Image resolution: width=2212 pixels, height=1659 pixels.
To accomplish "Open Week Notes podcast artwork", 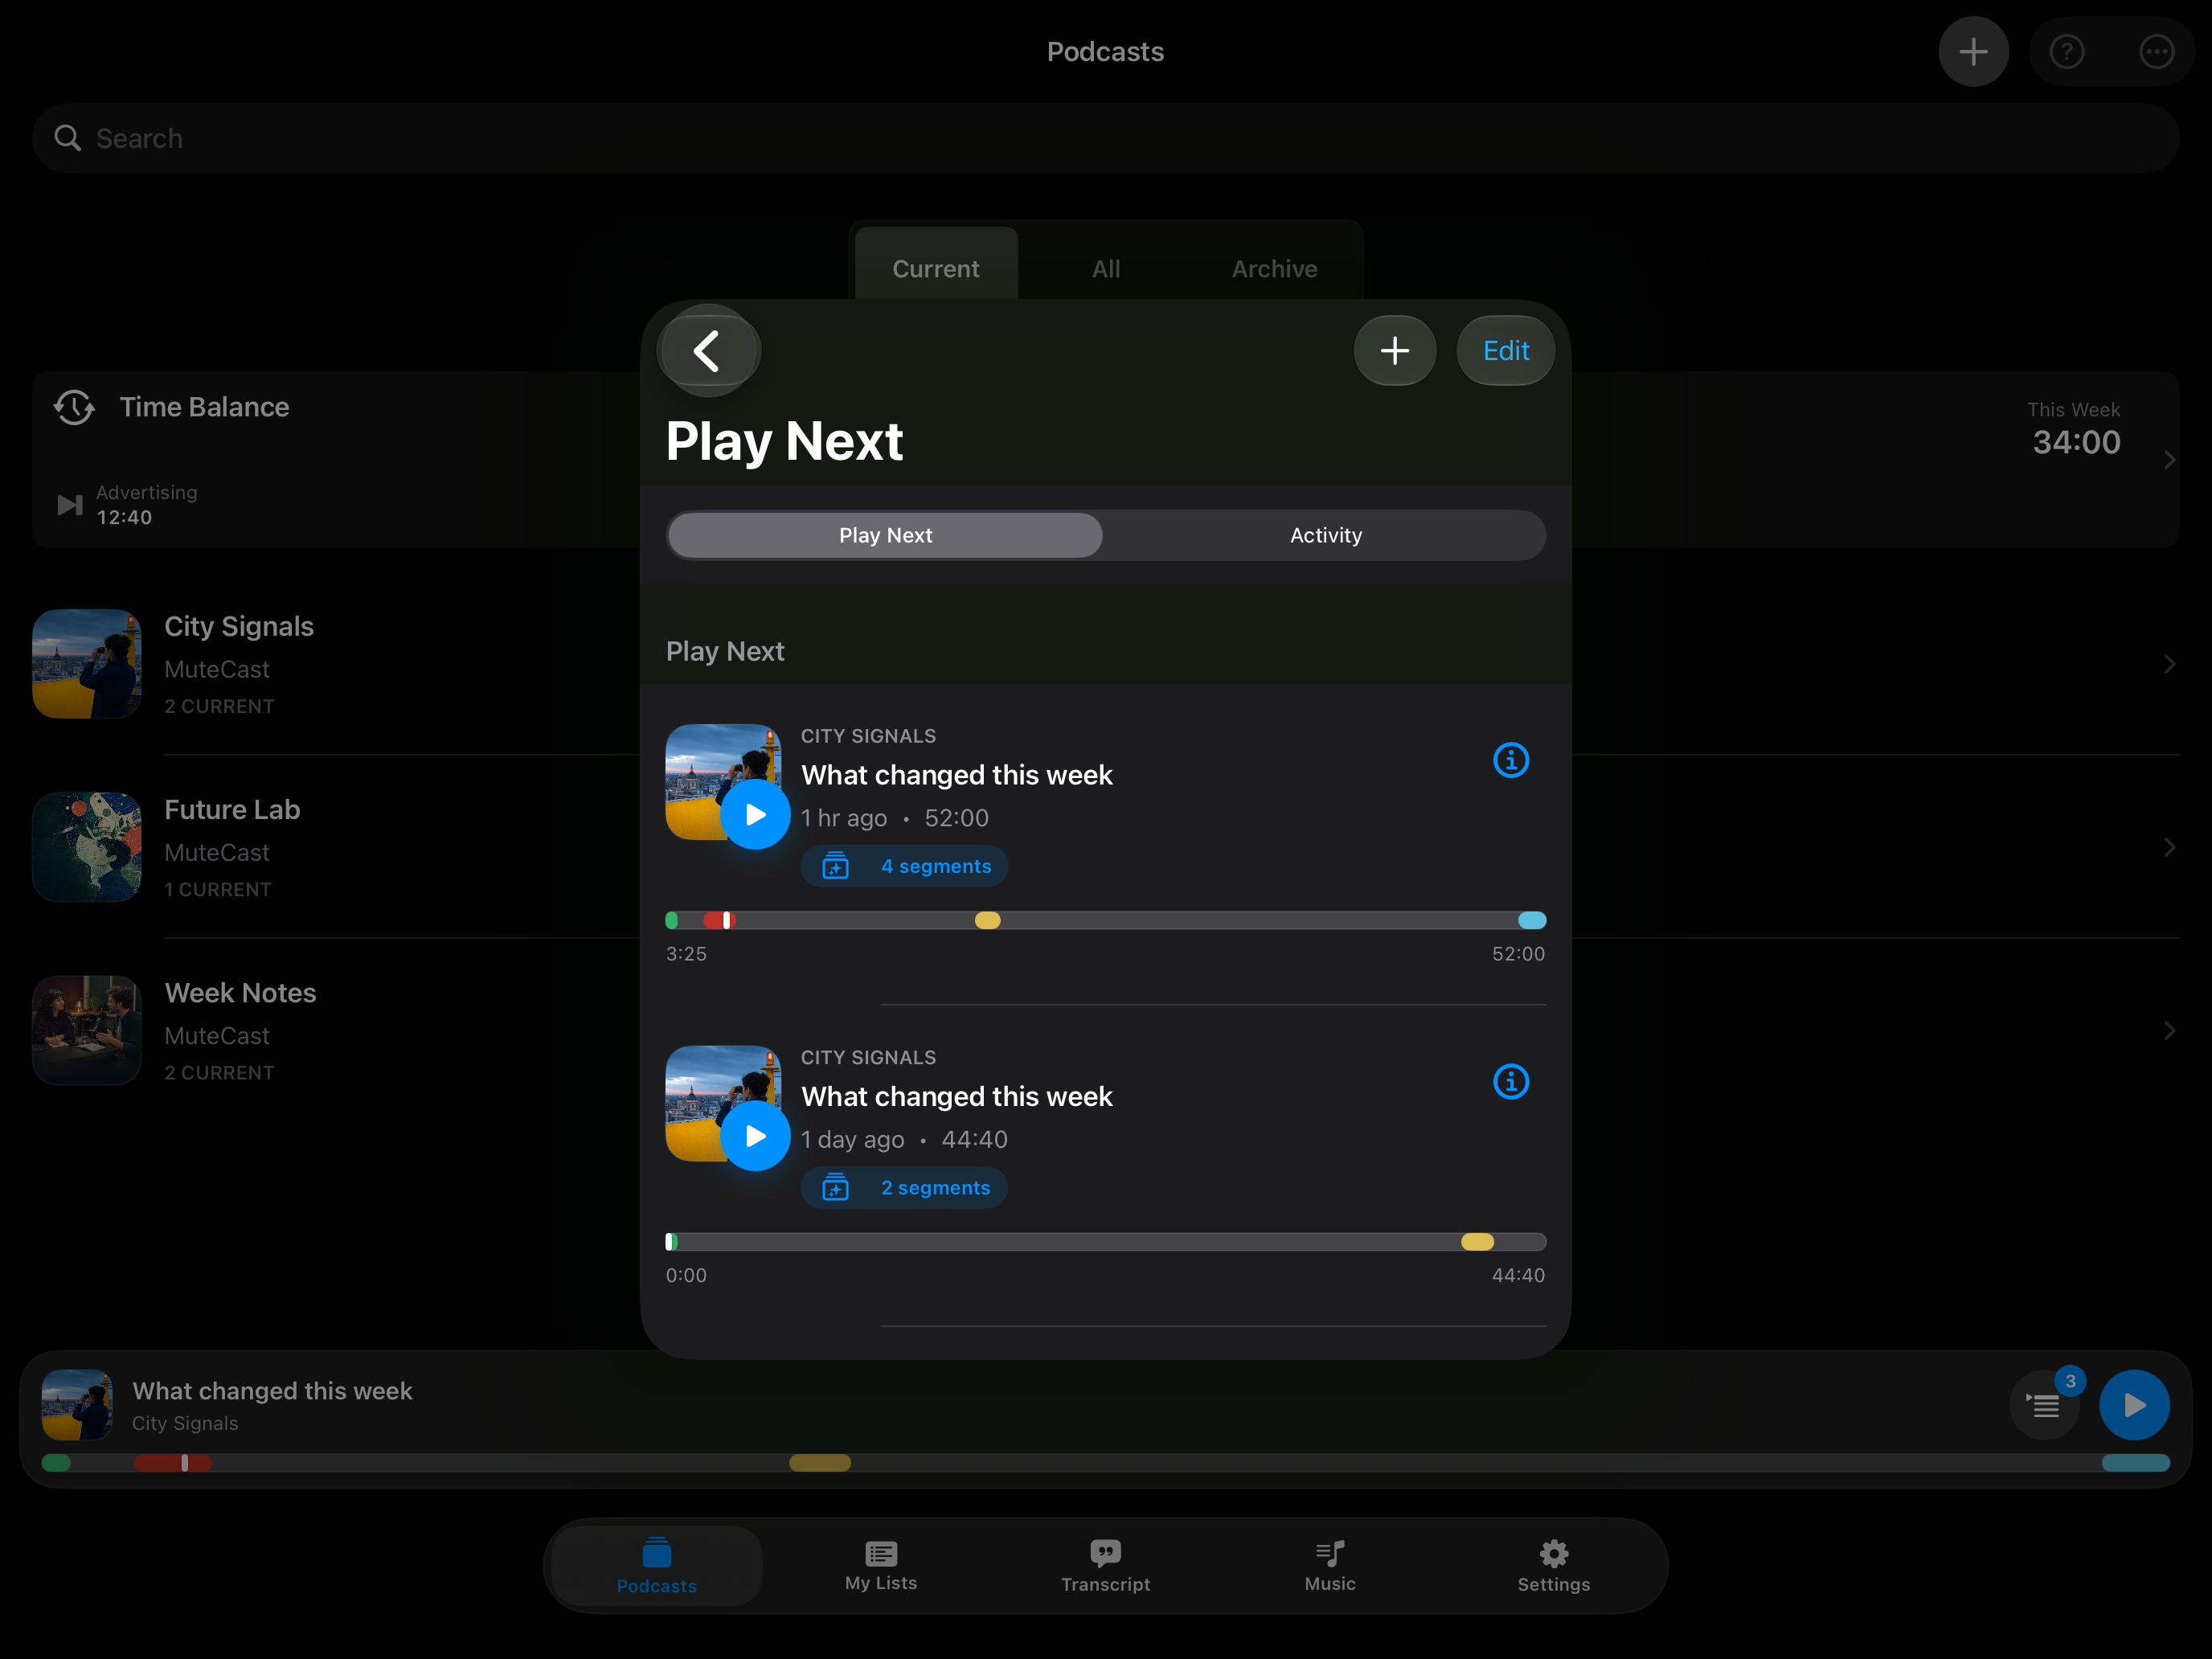I will click(87, 1030).
